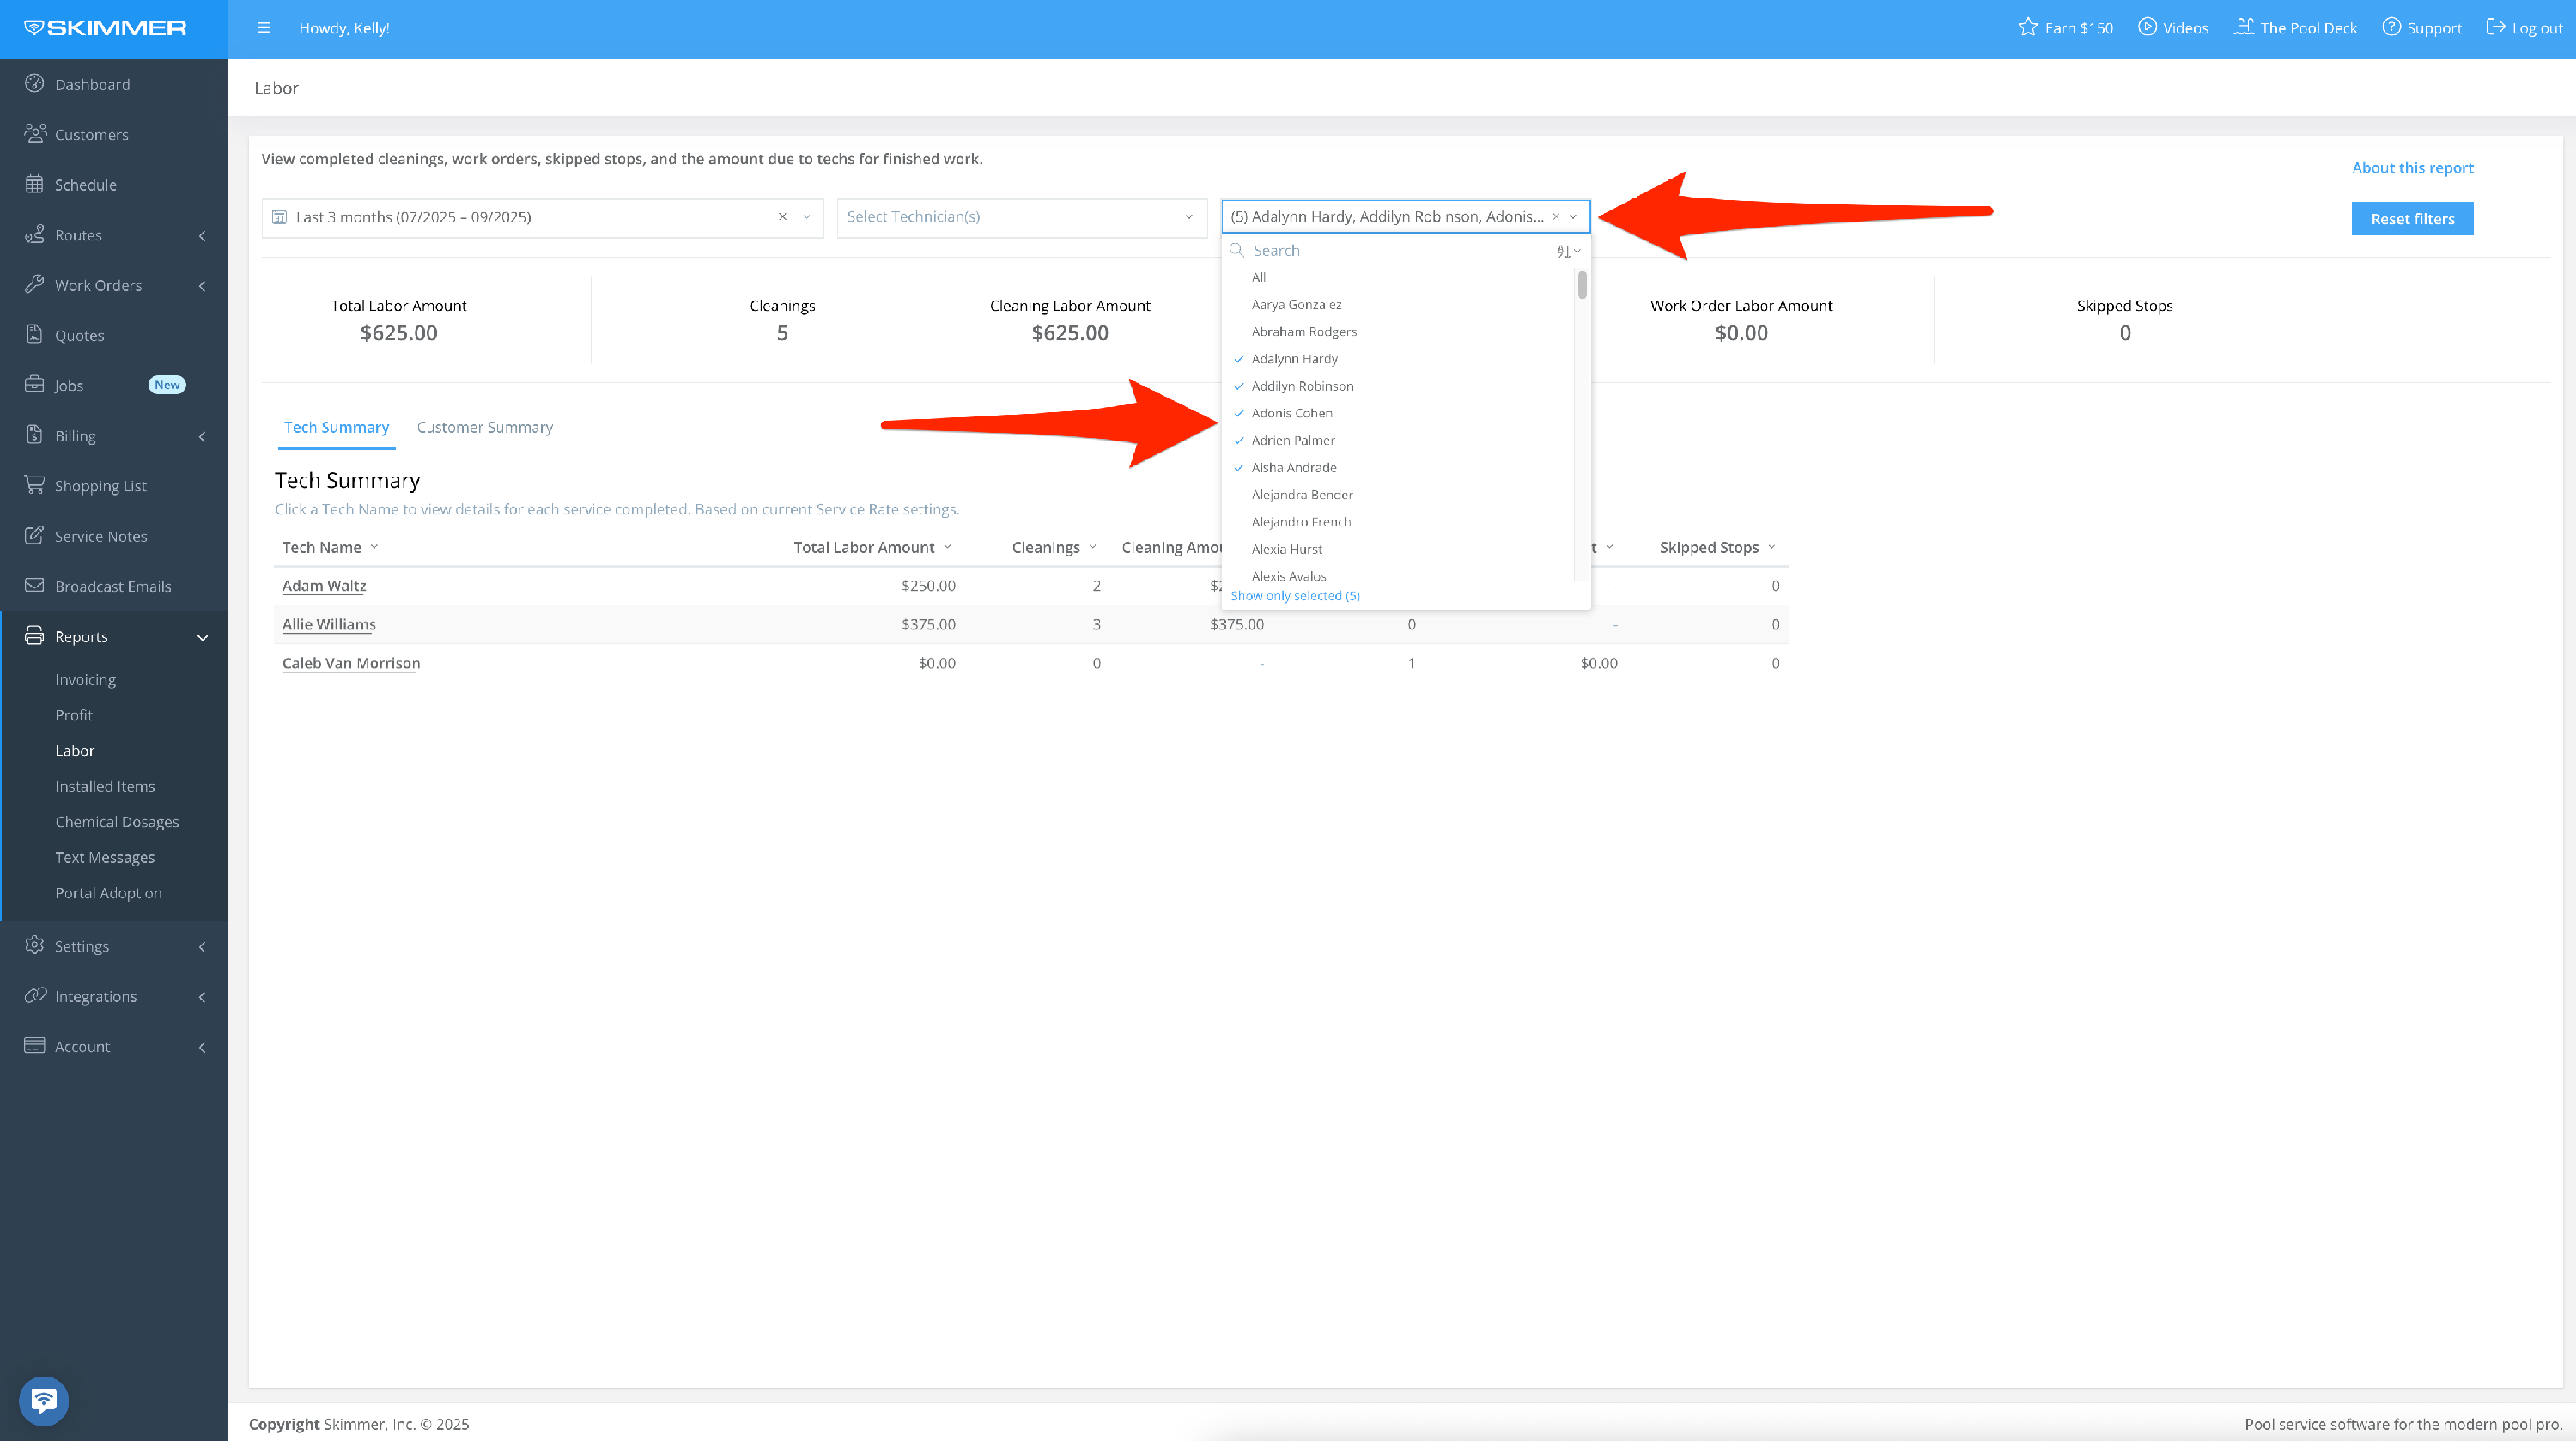The height and width of the screenshot is (1441, 2576).
Task: Clear date range with X icon
Action: [x=782, y=217]
